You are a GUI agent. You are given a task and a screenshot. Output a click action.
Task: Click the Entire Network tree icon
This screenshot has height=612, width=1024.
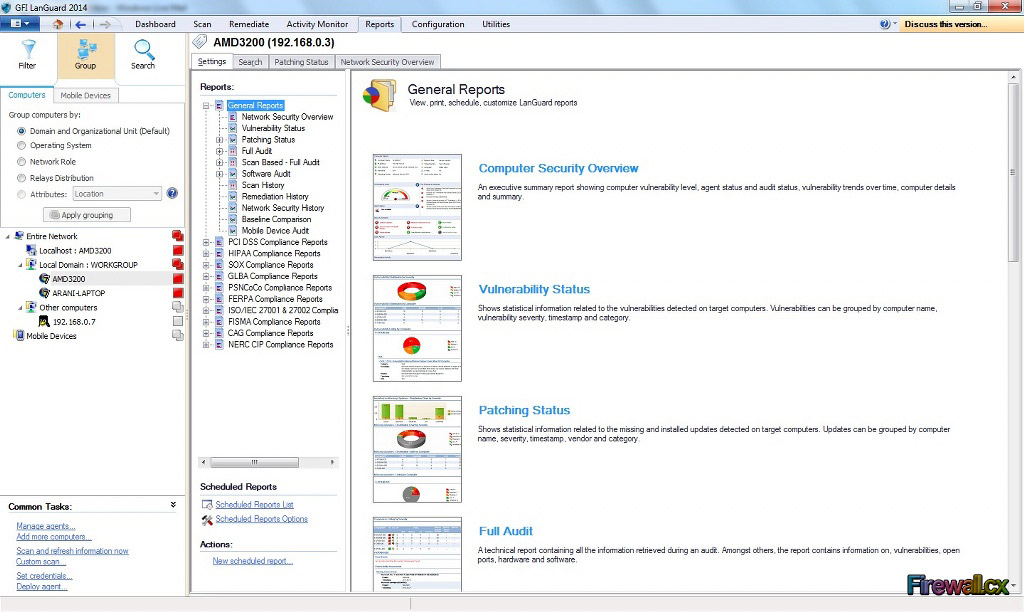19,236
